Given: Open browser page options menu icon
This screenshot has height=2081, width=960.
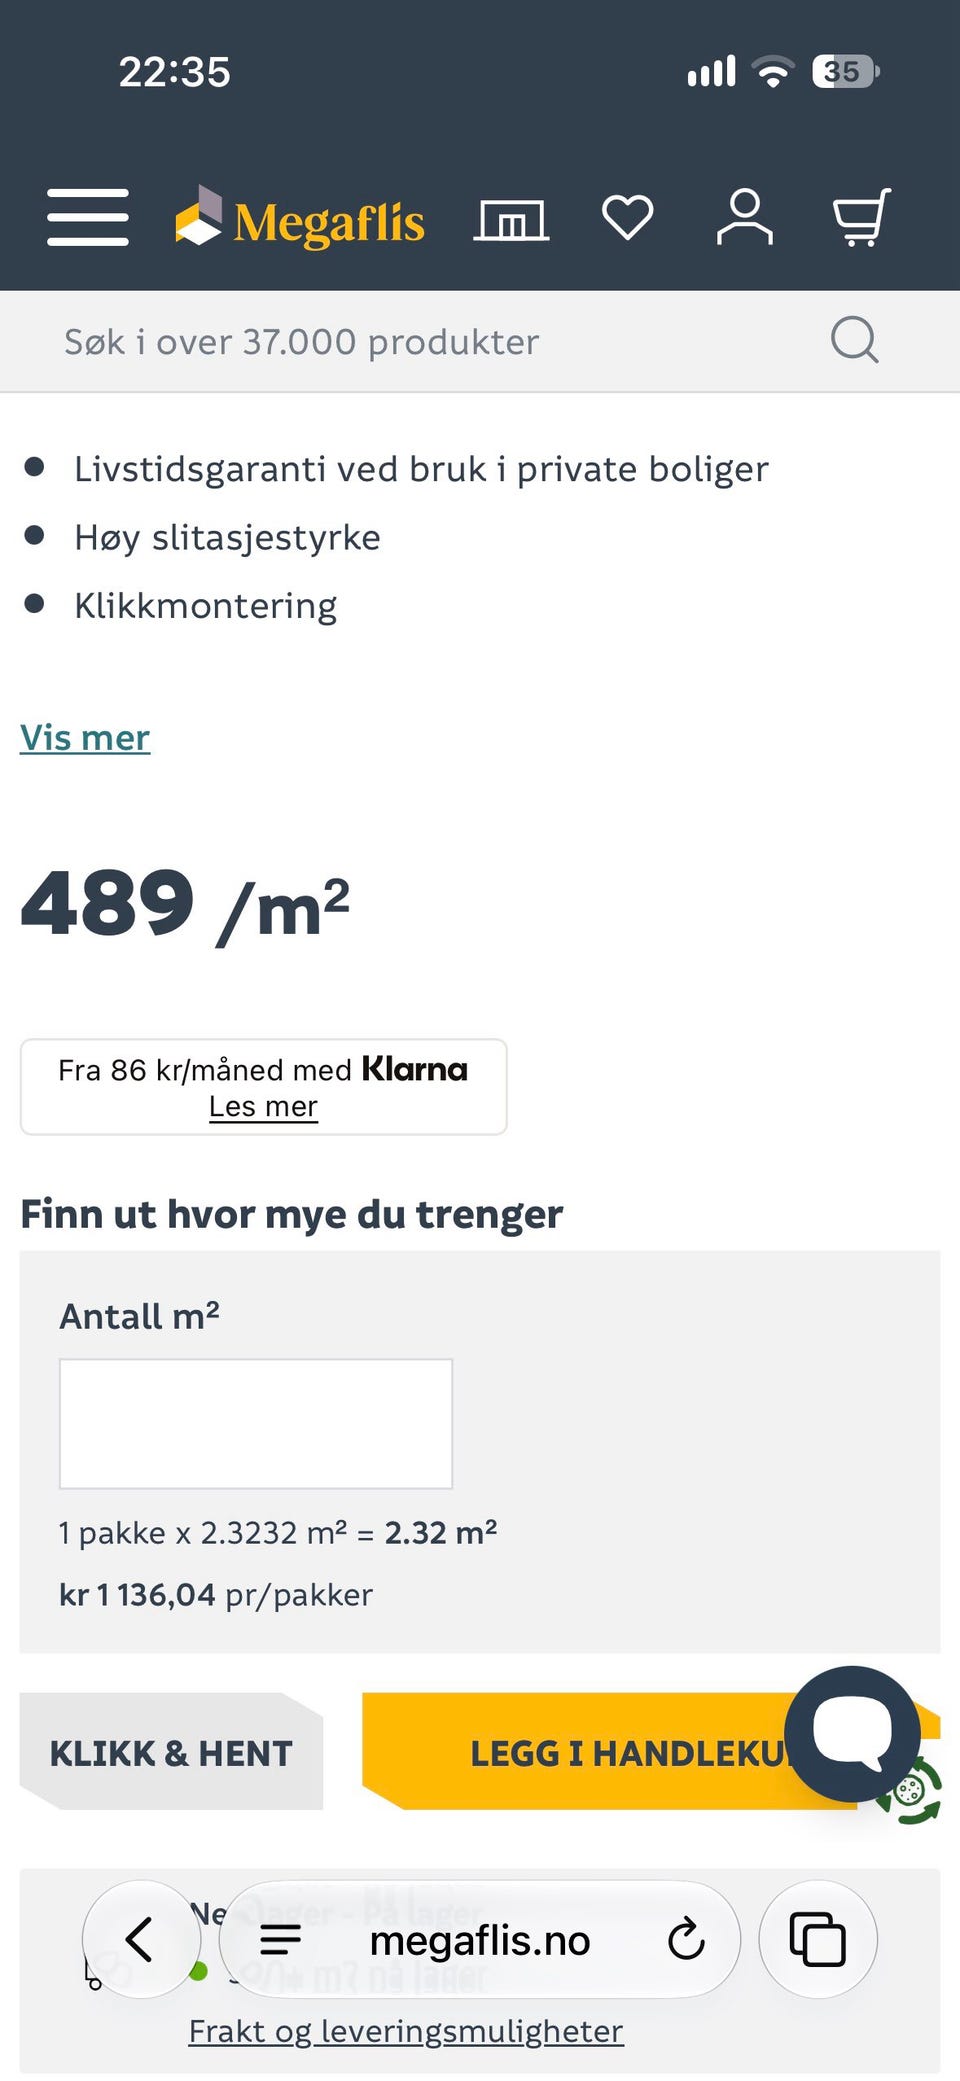Looking at the screenshot, I should (x=281, y=1940).
